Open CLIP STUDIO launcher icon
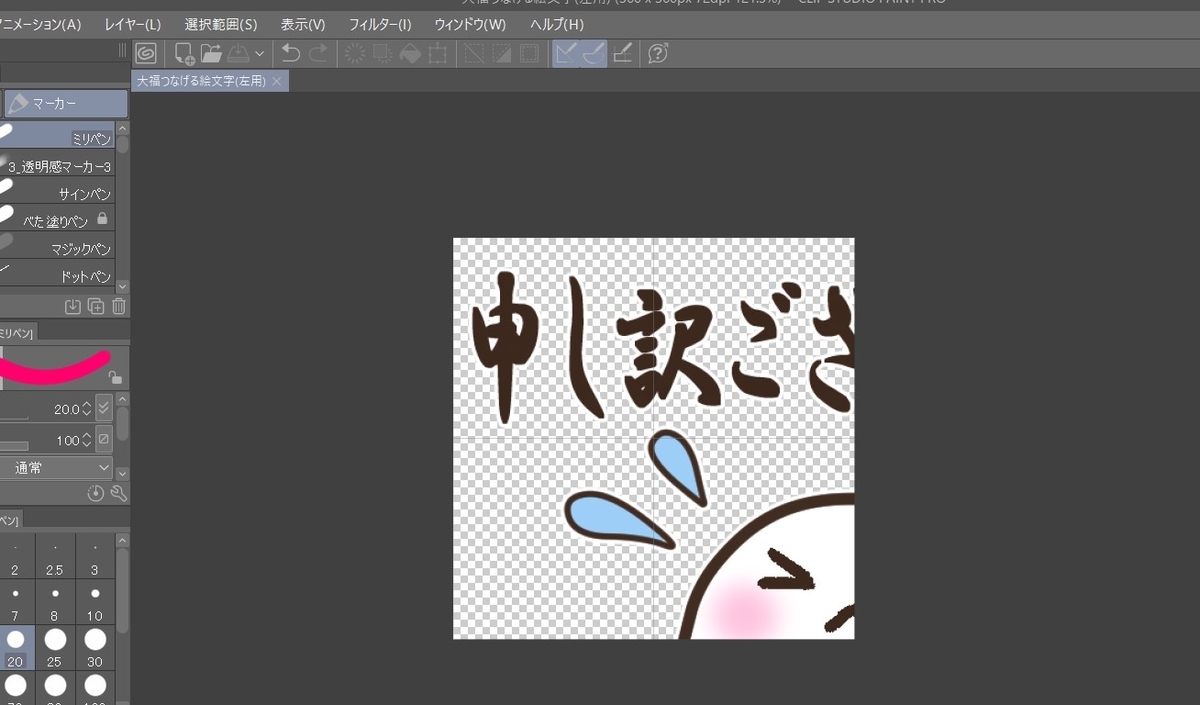Viewport: 1200px width, 705px height. [146, 53]
